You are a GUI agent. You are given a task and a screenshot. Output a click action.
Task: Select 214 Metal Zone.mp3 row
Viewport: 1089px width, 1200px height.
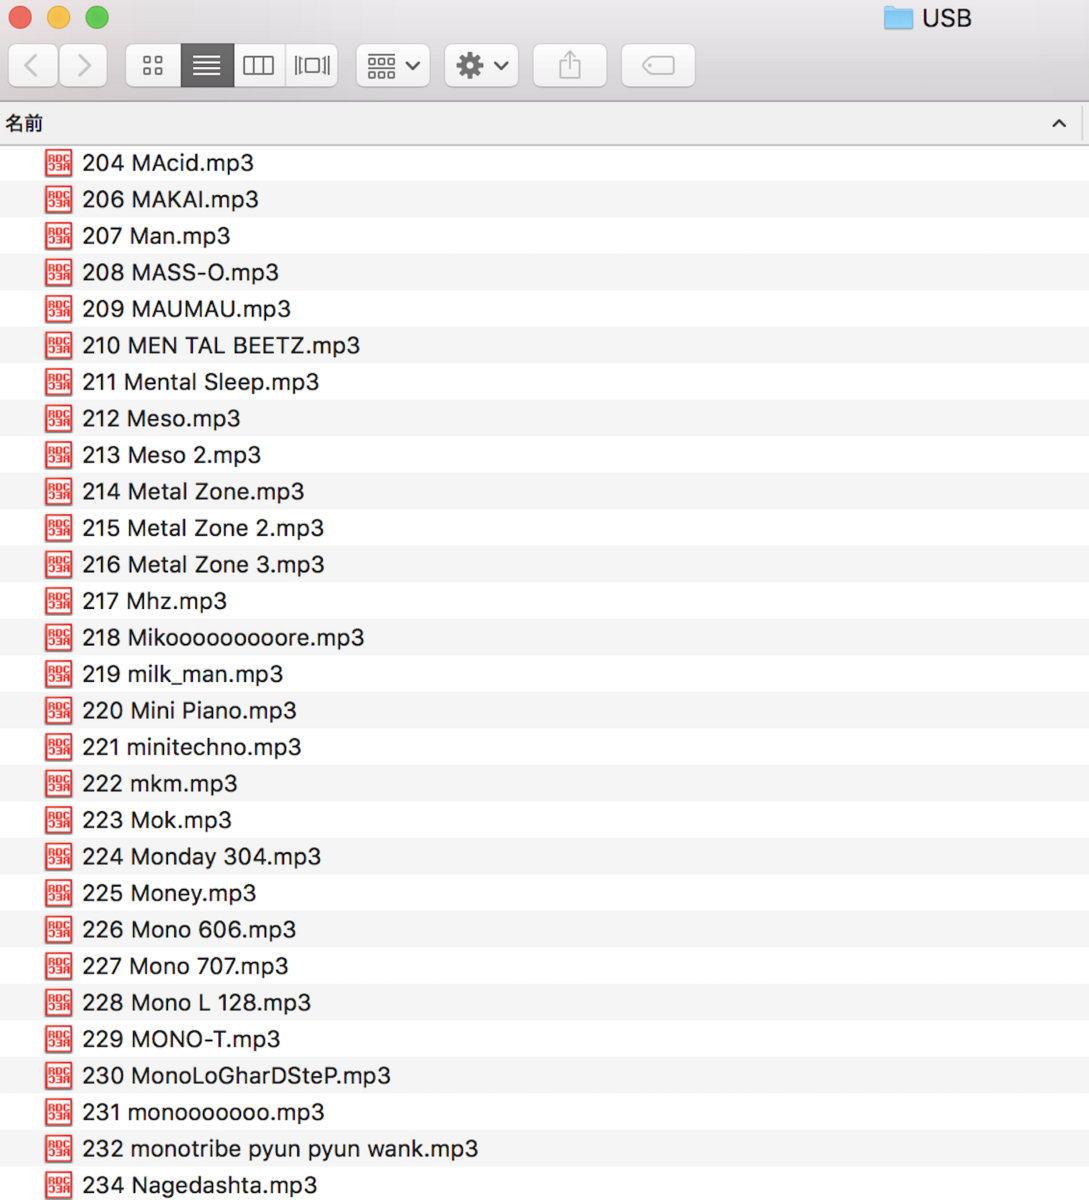(193, 492)
